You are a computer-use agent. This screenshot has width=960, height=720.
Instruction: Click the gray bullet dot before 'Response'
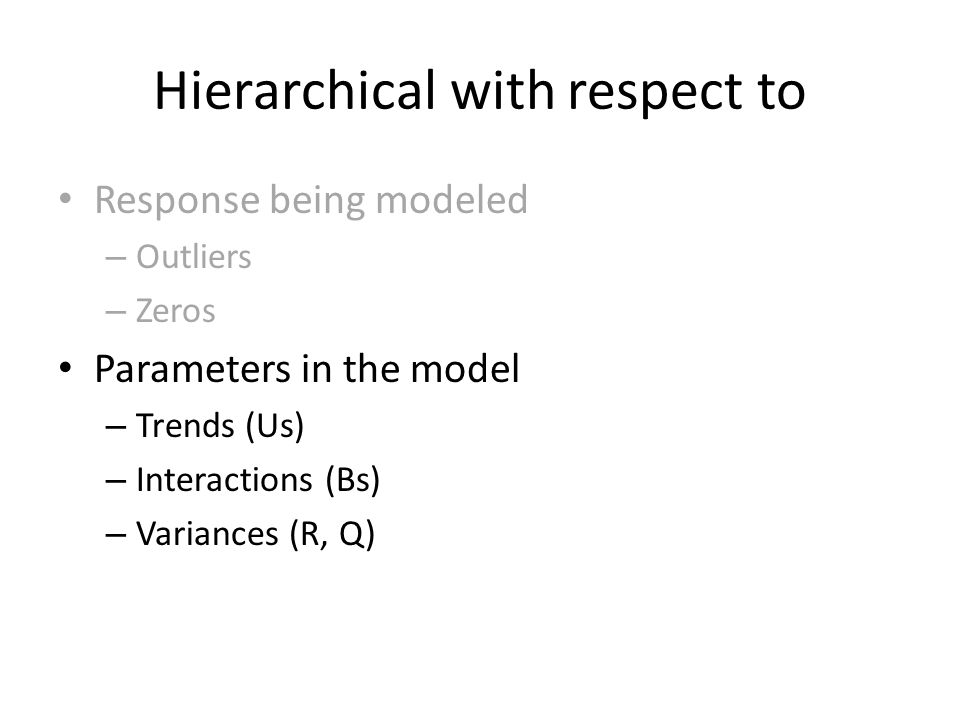pyautogui.click(x=66, y=199)
